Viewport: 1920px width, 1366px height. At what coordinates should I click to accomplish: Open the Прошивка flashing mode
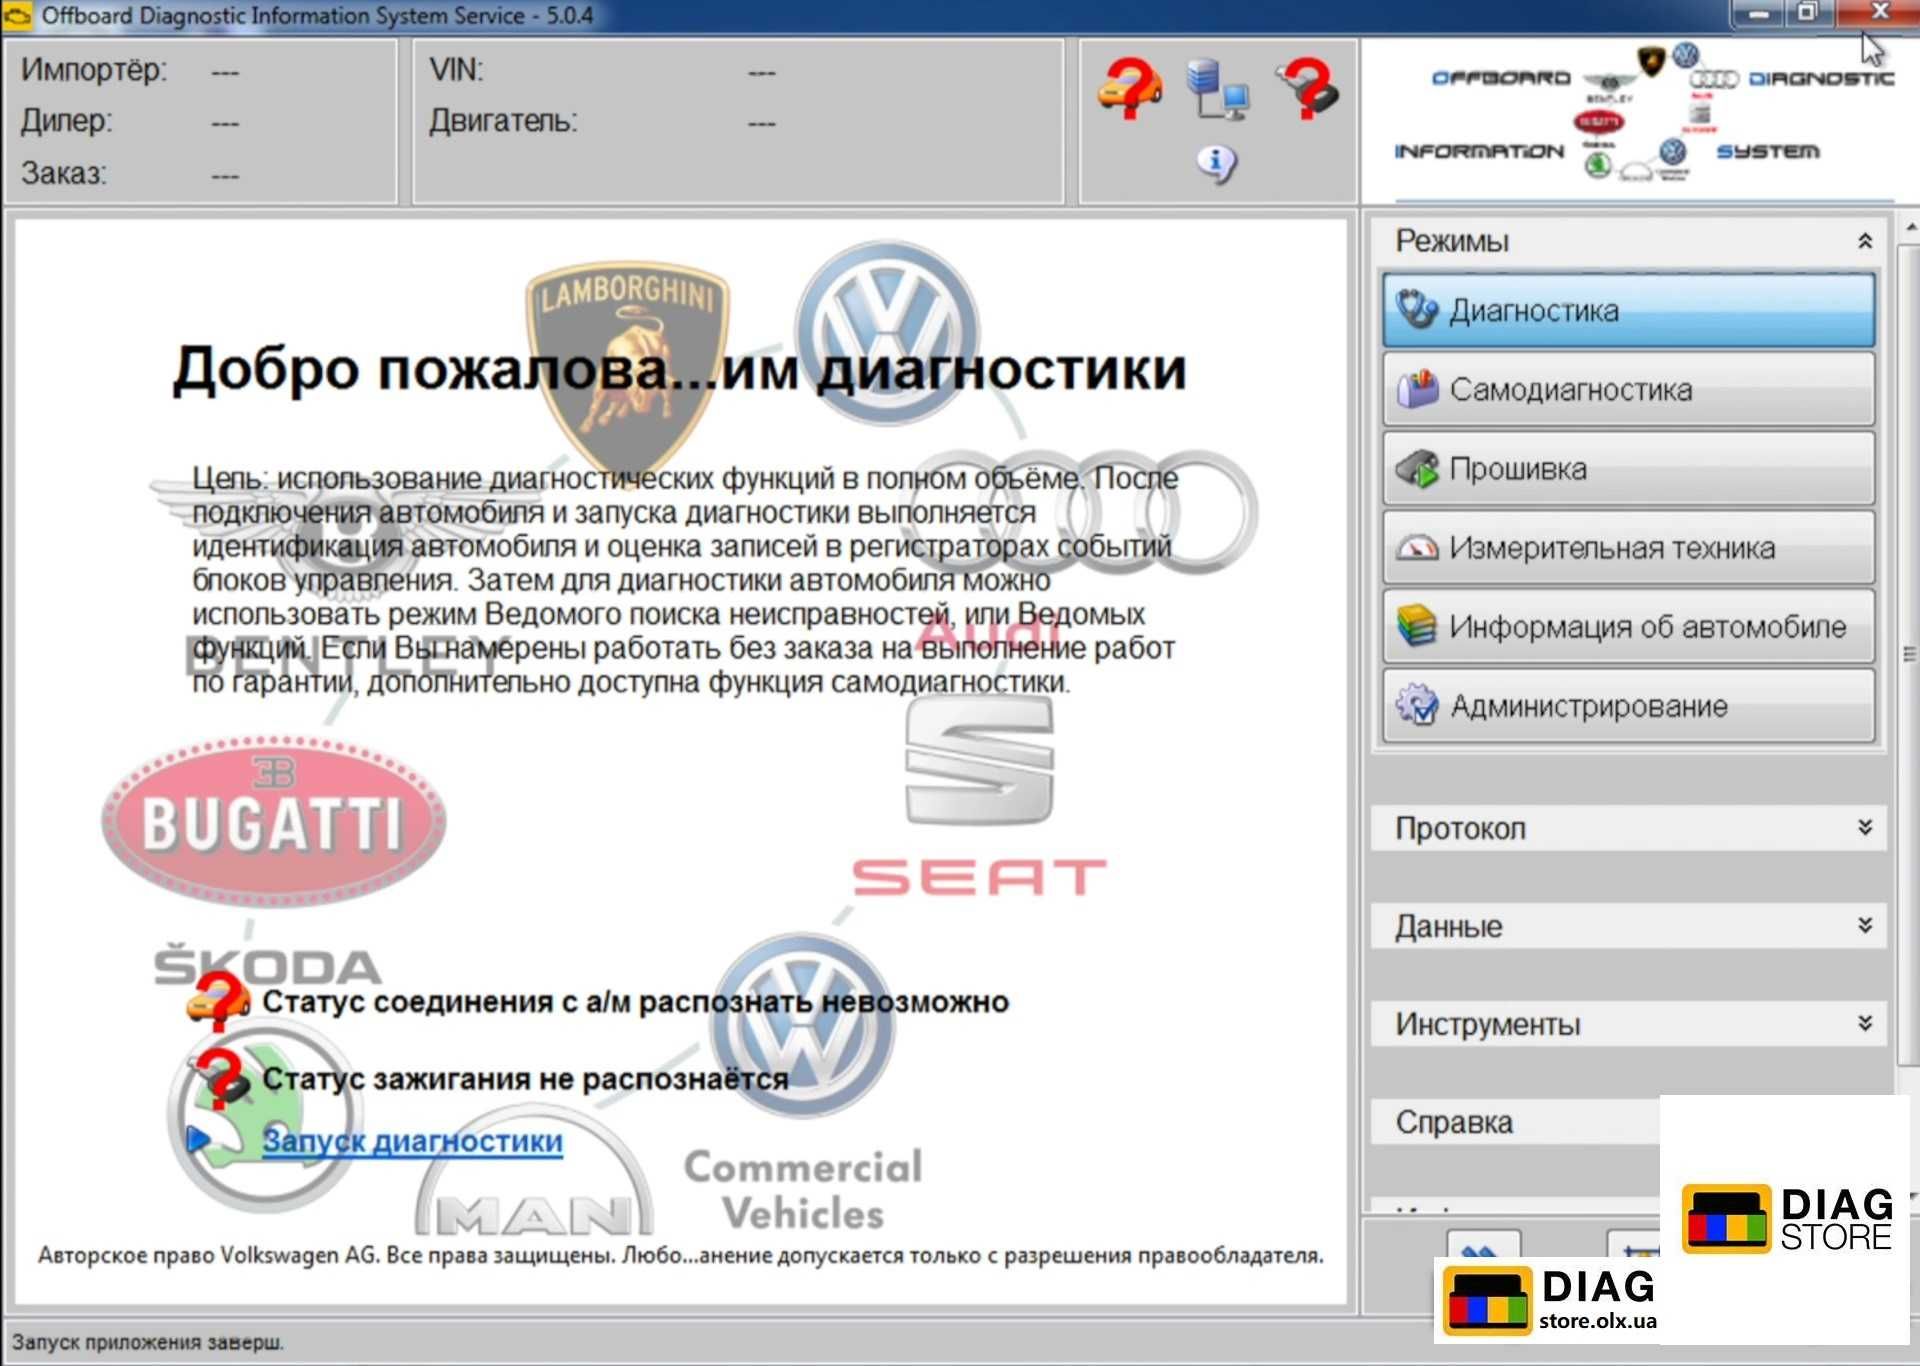tap(1628, 469)
